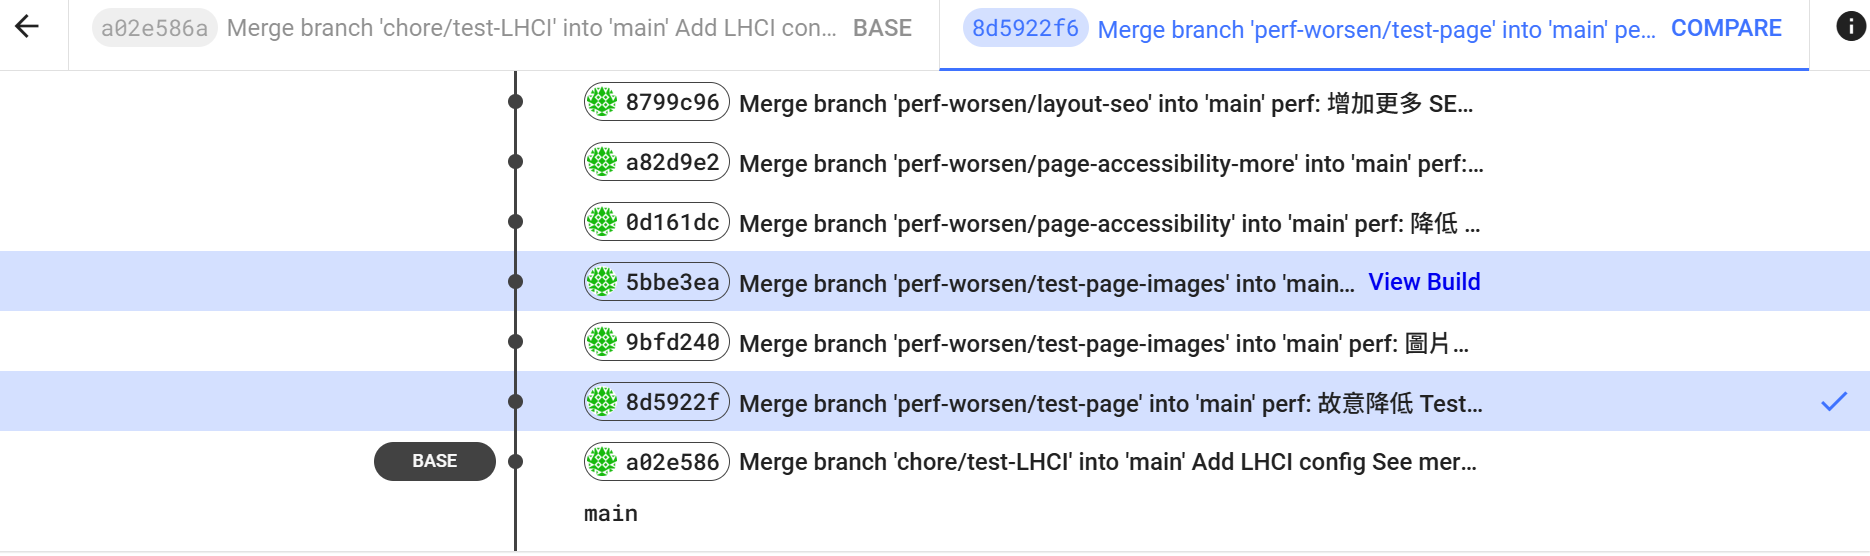Image resolution: width=1870 pixels, height=556 pixels.
Task: Select the main branch label
Action: tap(611, 513)
